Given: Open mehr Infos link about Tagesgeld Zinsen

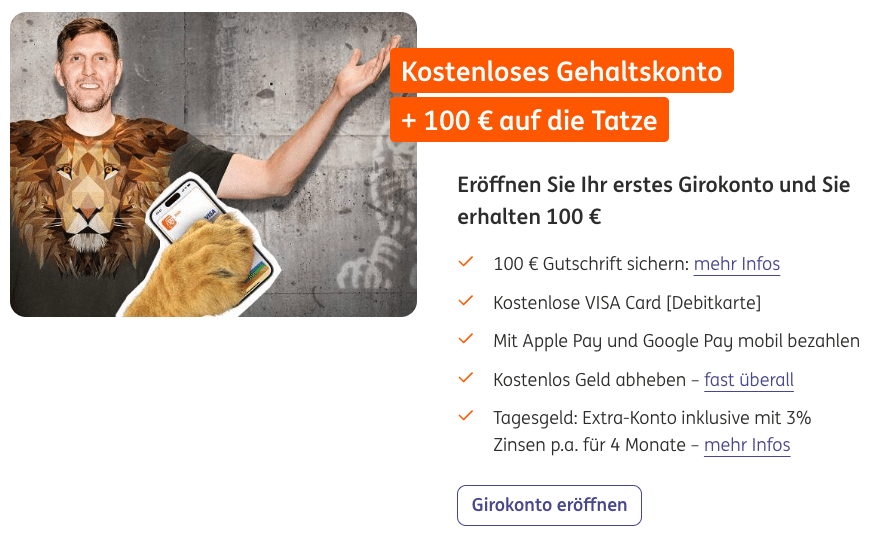Looking at the screenshot, I should pos(747,445).
